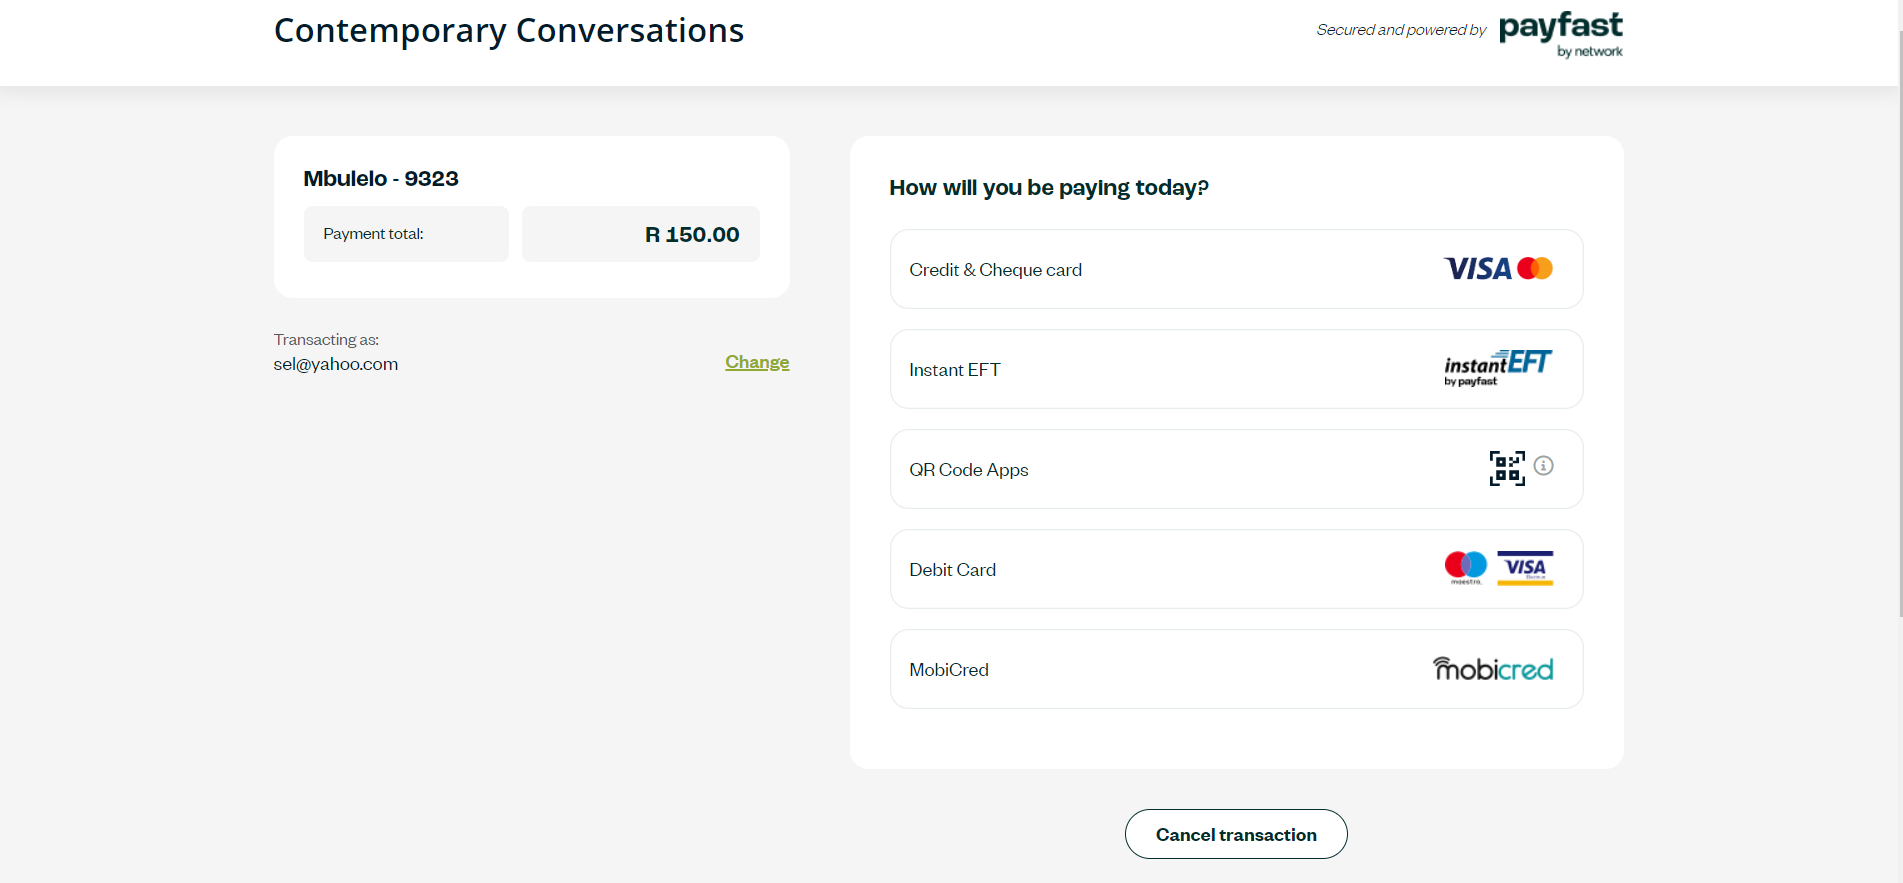Click the sel@yahoo.com email text
1903x883 pixels.
pyautogui.click(x=336, y=364)
